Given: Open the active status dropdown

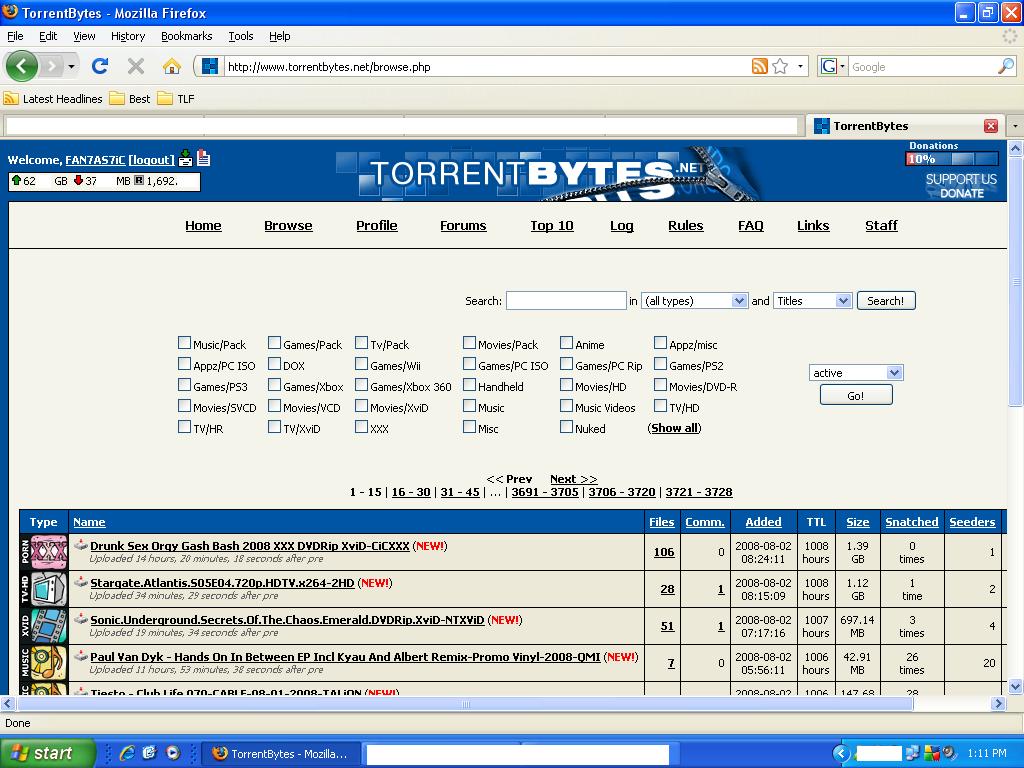Looking at the screenshot, I should click(x=856, y=373).
